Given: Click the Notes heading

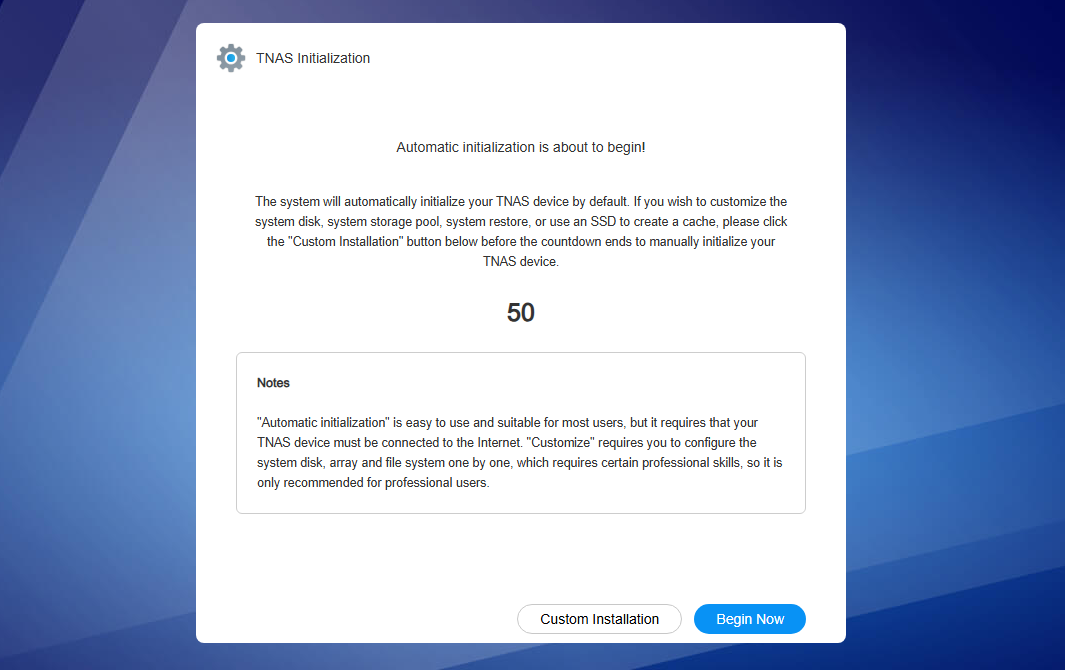Looking at the screenshot, I should click(273, 383).
